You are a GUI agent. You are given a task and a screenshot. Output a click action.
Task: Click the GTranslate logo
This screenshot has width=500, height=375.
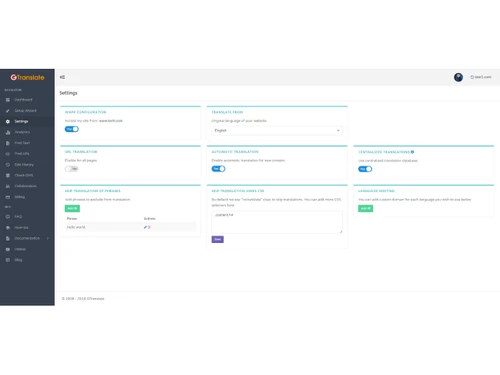click(27, 77)
